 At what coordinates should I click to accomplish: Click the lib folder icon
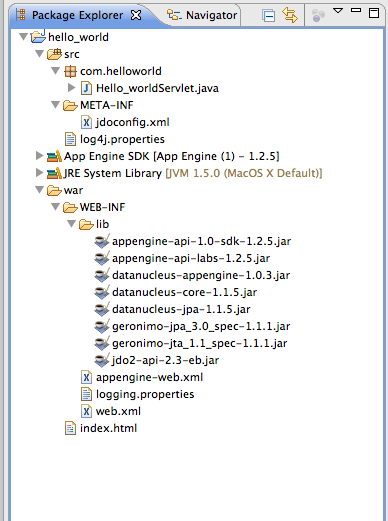click(86, 224)
